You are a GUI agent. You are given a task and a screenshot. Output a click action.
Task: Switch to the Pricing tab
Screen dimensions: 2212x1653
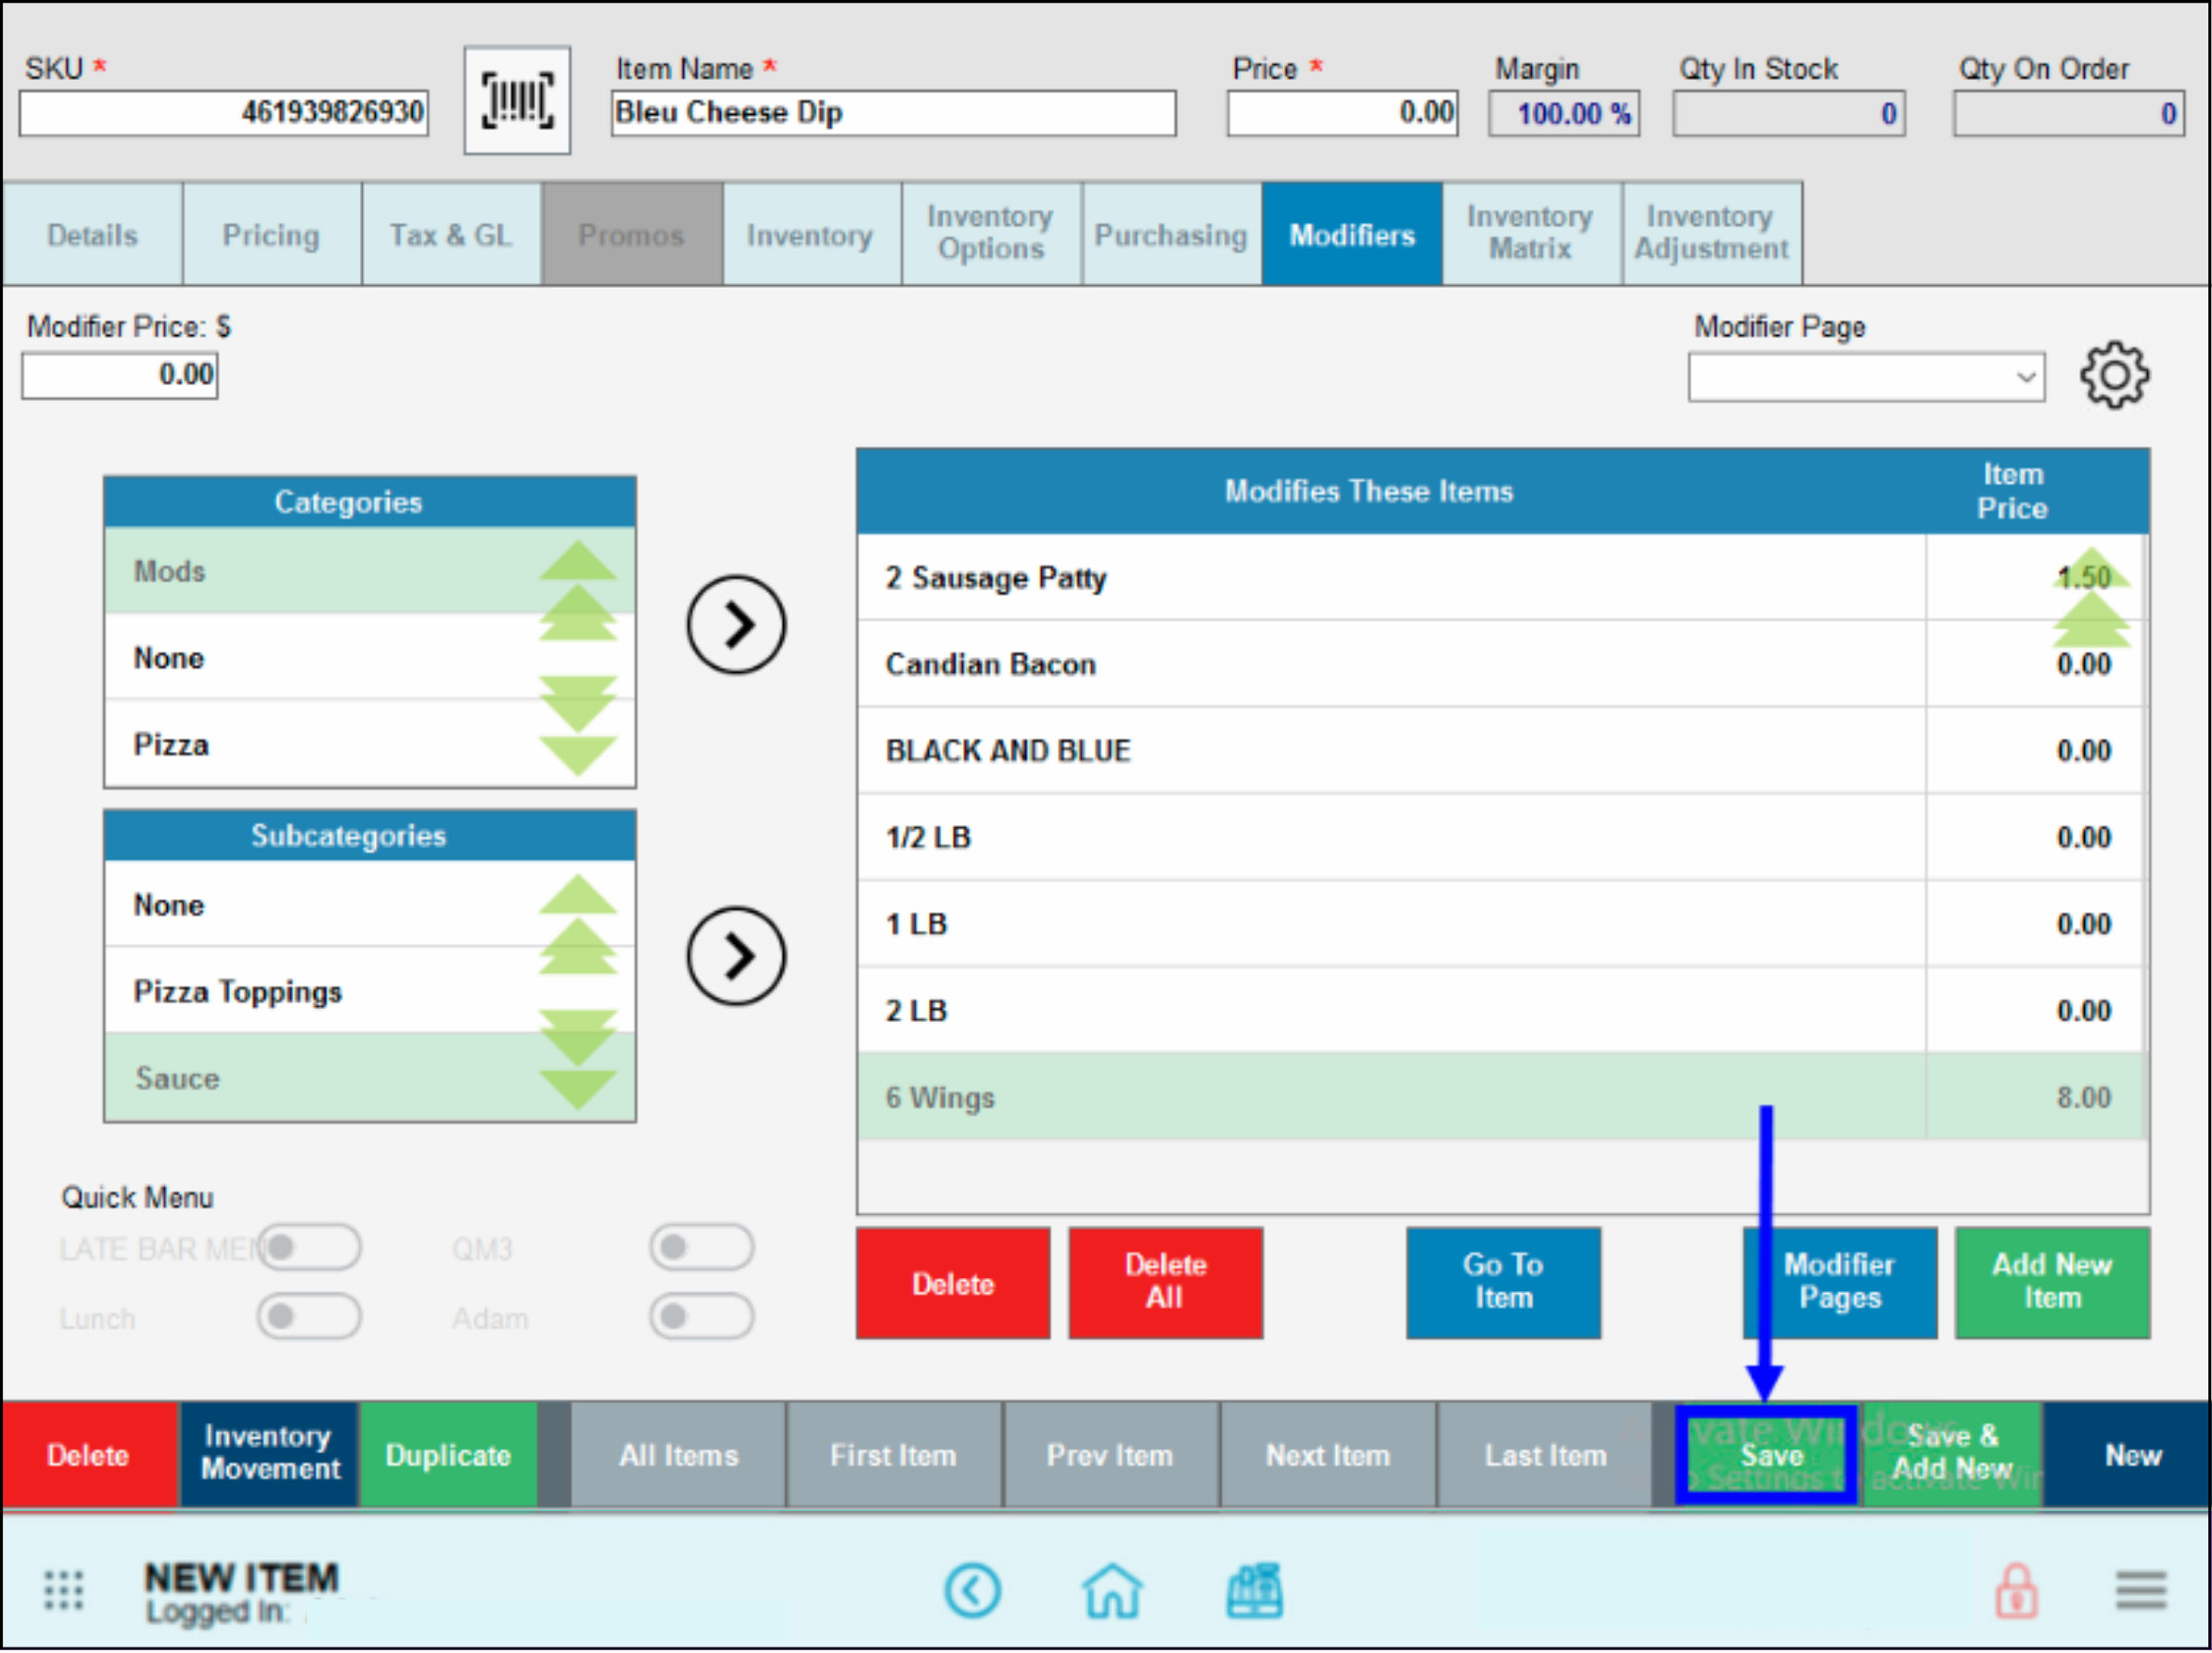(x=272, y=234)
